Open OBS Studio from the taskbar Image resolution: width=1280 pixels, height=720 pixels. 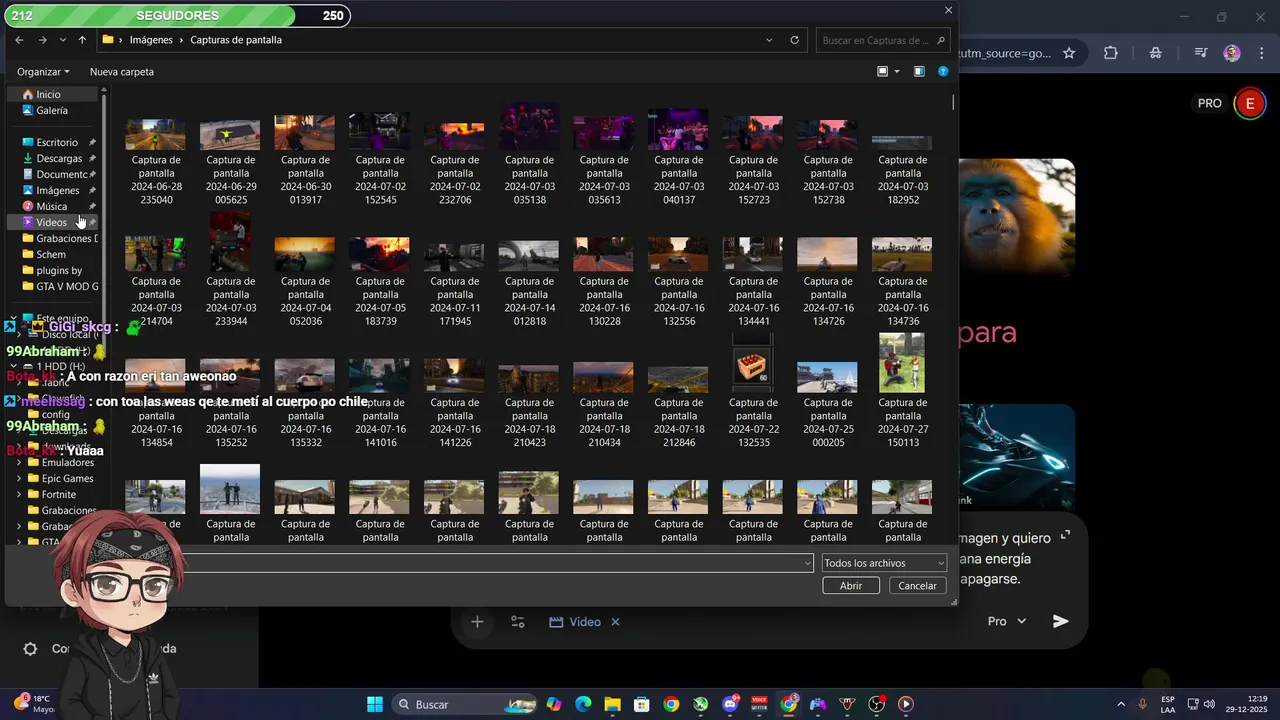click(877, 704)
